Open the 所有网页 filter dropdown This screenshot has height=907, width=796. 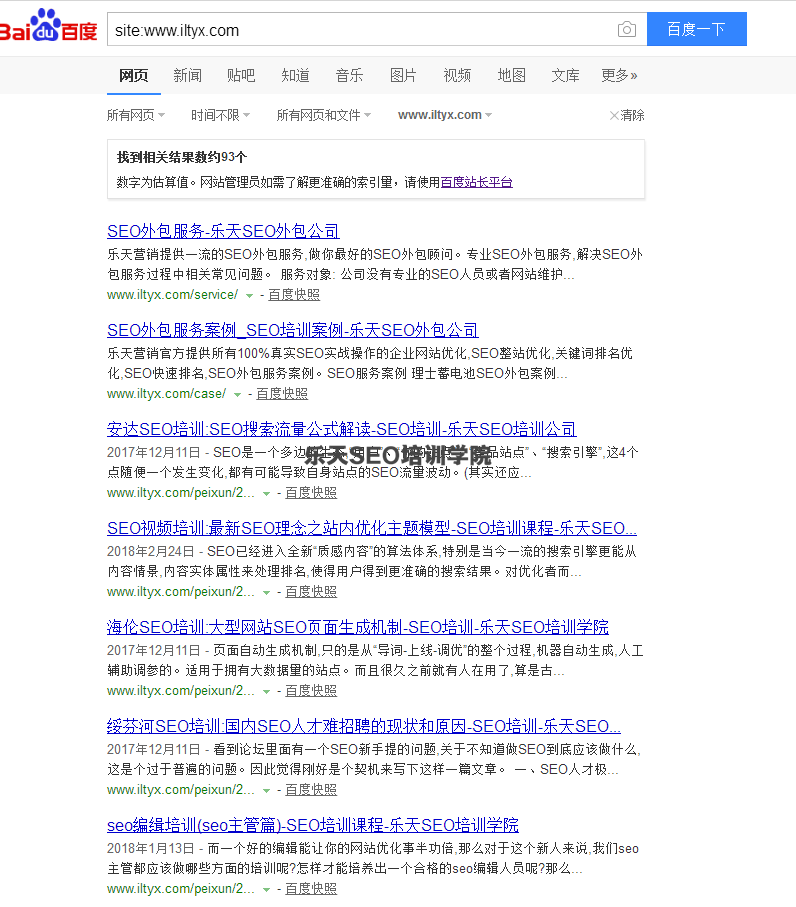coord(135,115)
